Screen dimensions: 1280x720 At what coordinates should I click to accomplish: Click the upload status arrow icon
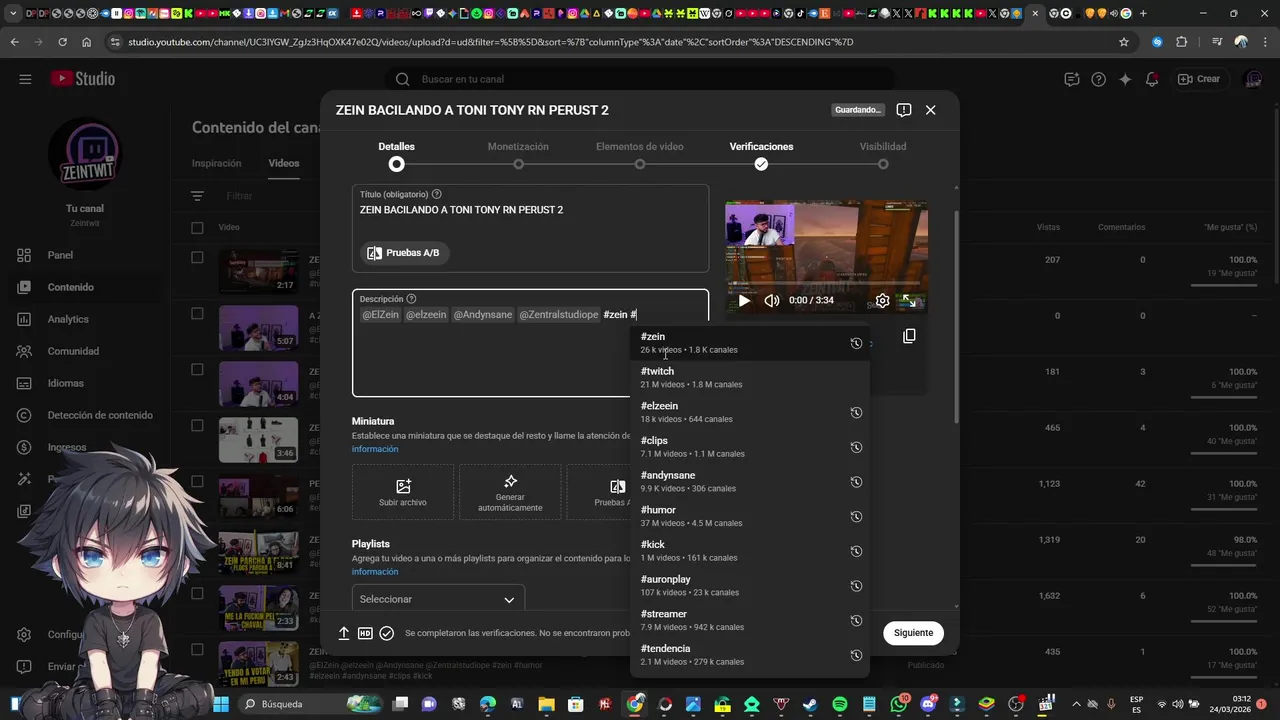coord(343,633)
